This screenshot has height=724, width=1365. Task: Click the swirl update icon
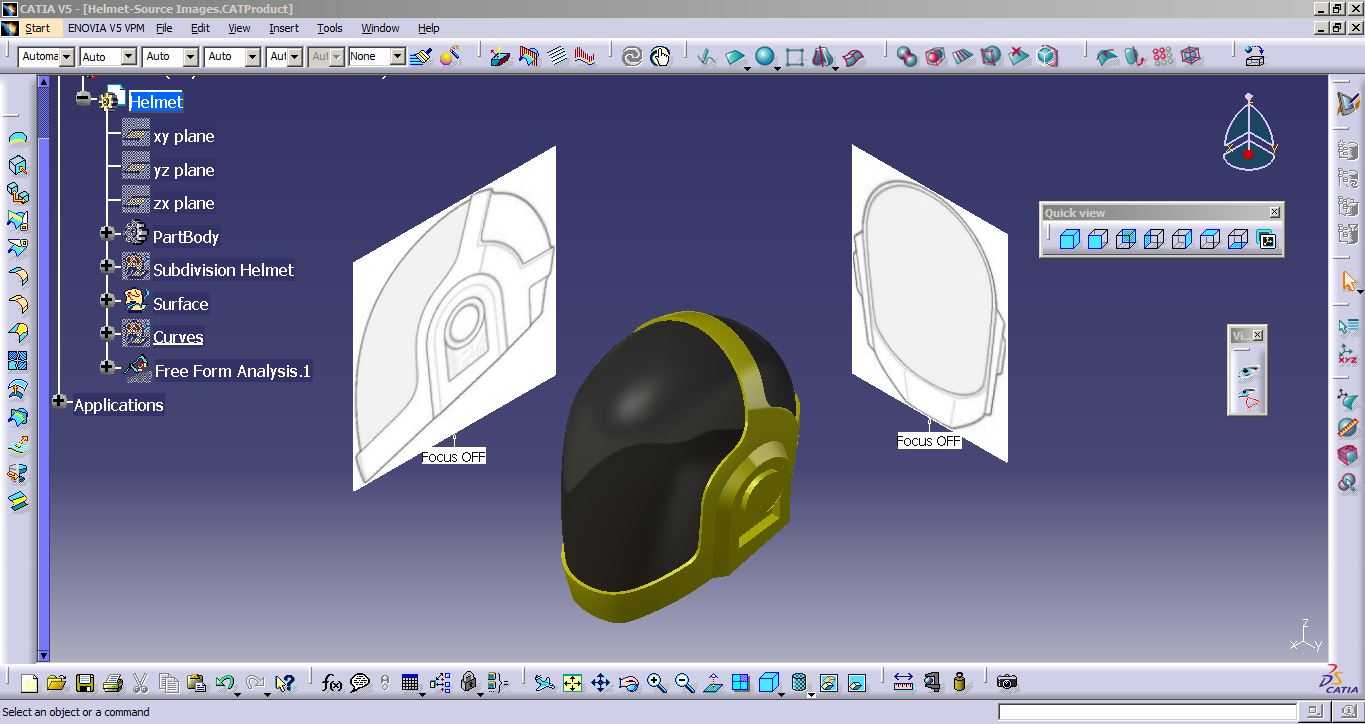tap(632, 57)
